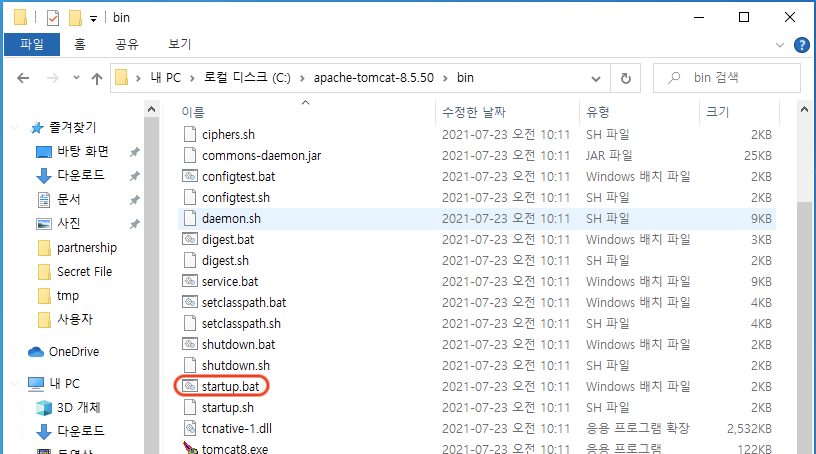Click the digest.sh file icon
Screen dimensions: 816x454
tap(190, 260)
